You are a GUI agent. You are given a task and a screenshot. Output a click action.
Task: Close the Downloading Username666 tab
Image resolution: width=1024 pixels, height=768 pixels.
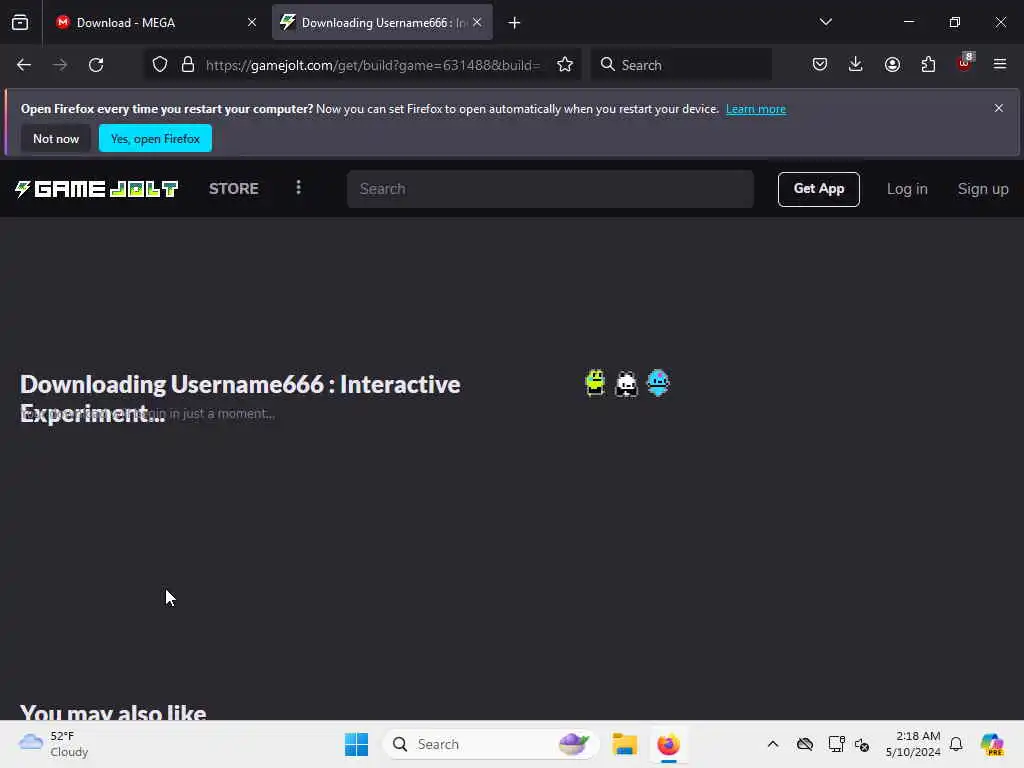[477, 23]
